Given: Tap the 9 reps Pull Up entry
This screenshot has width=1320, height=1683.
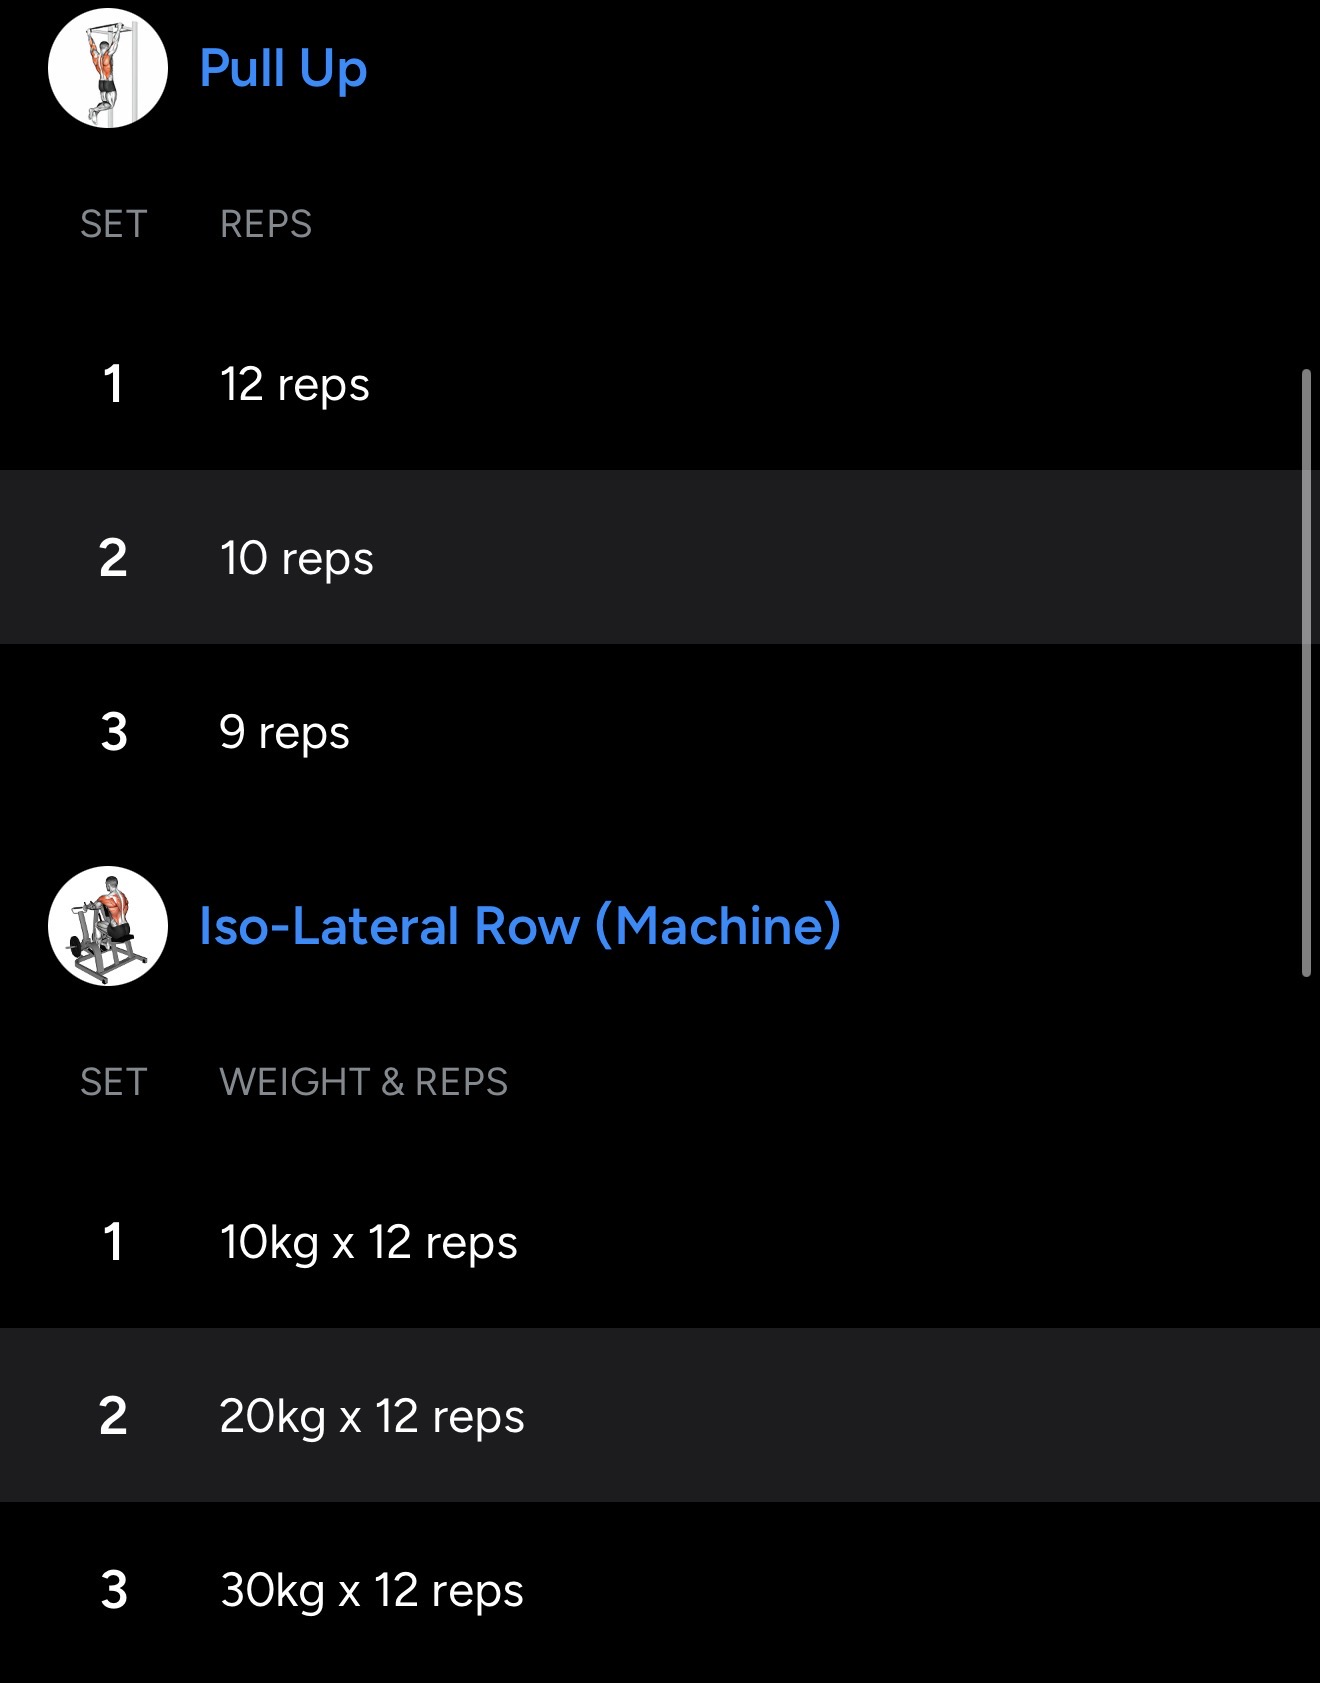Looking at the screenshot, I should pos(284,733).
